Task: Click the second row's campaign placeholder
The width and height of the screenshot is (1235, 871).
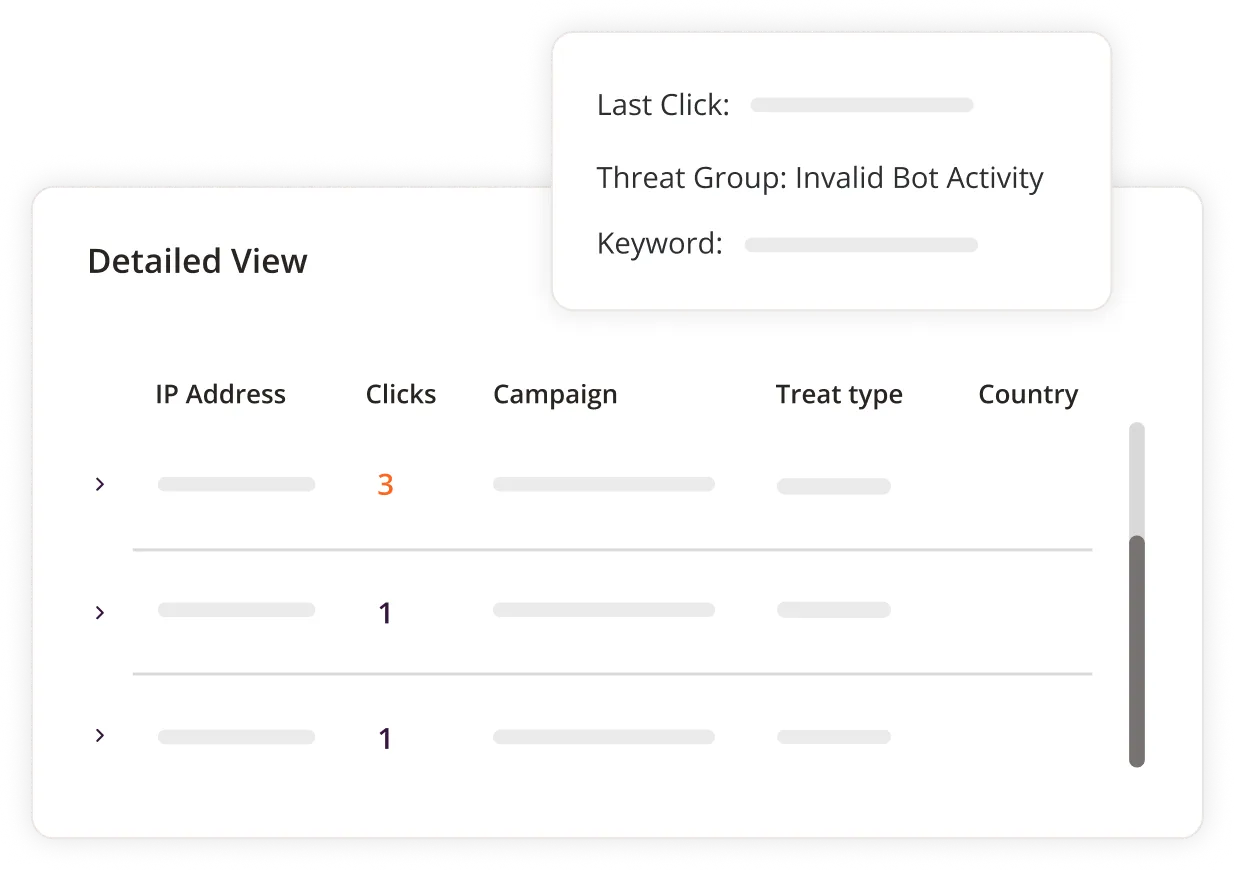Action: pos(603,610)
